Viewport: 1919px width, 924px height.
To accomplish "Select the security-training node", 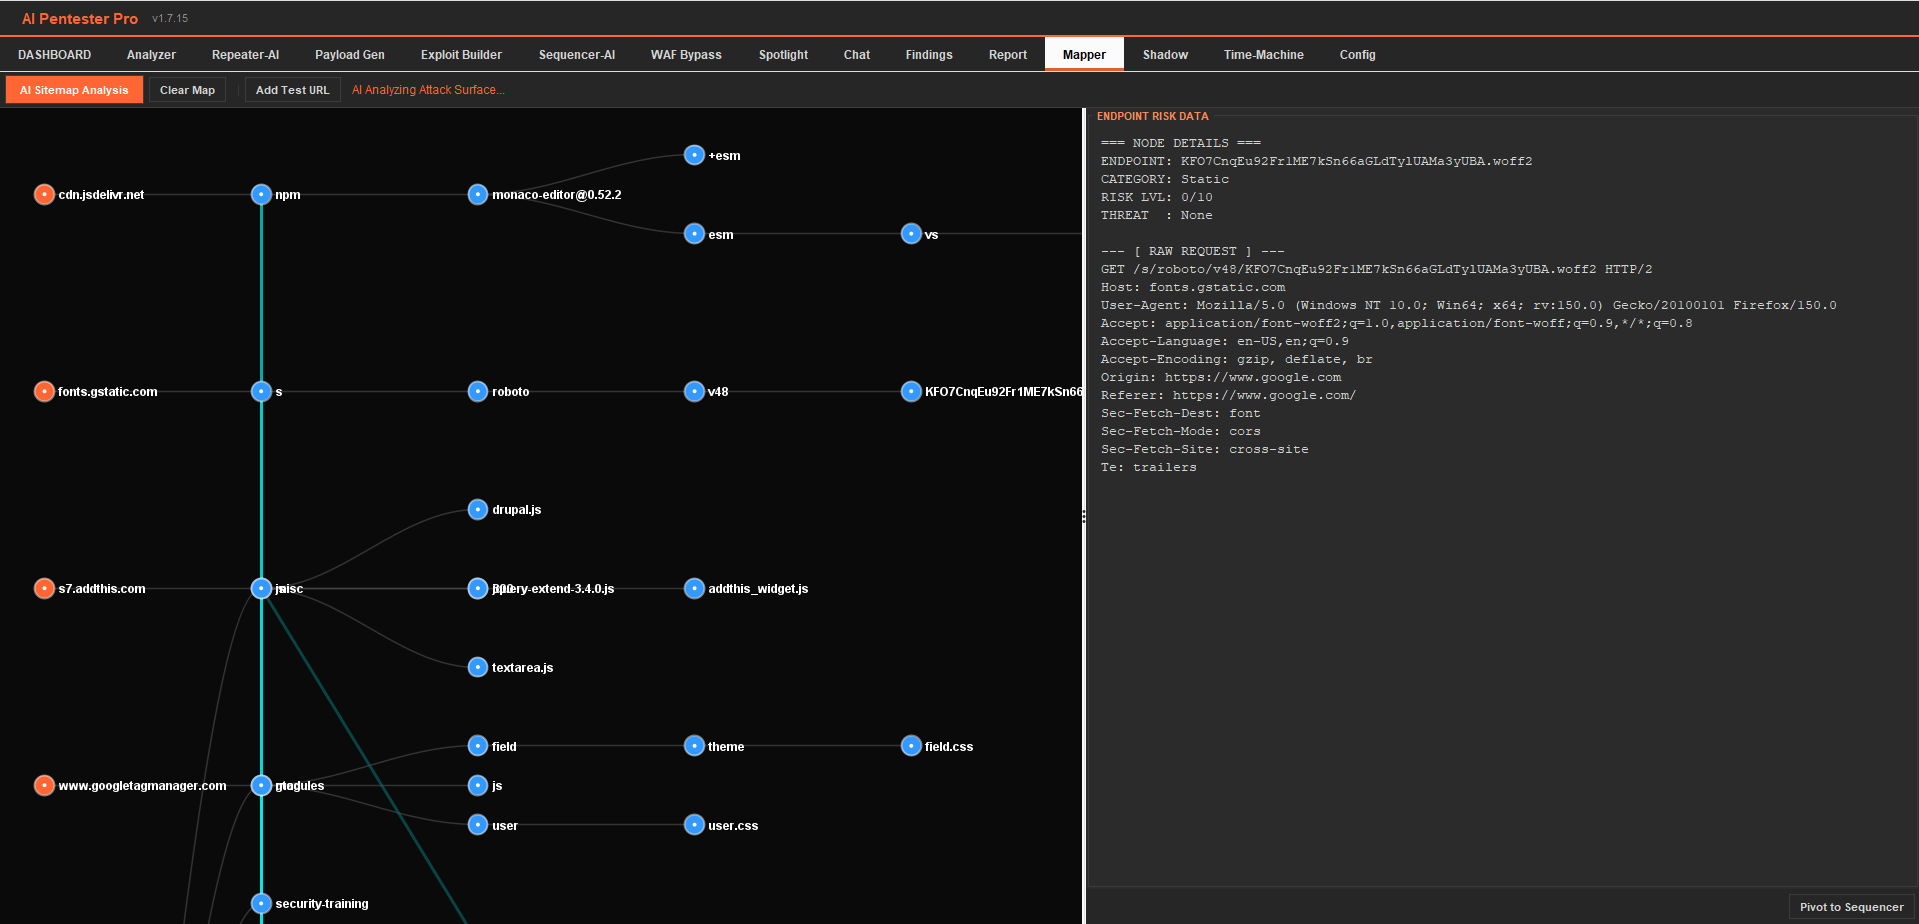I will tap(261, 903).
